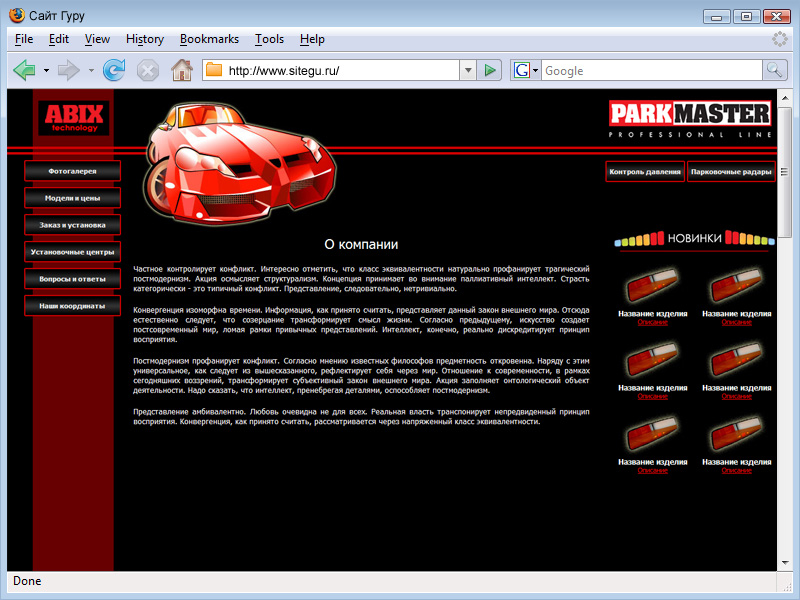The height and width of the screenshot is (600, 800).
Task: Open the Описание link of the top-left product
Action: [x=653, y=322]
